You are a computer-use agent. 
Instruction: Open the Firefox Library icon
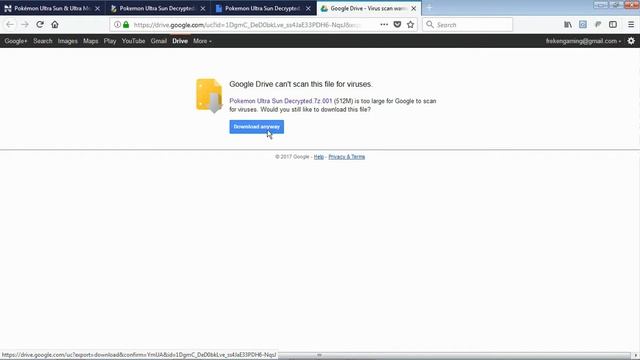click(568, 24)
